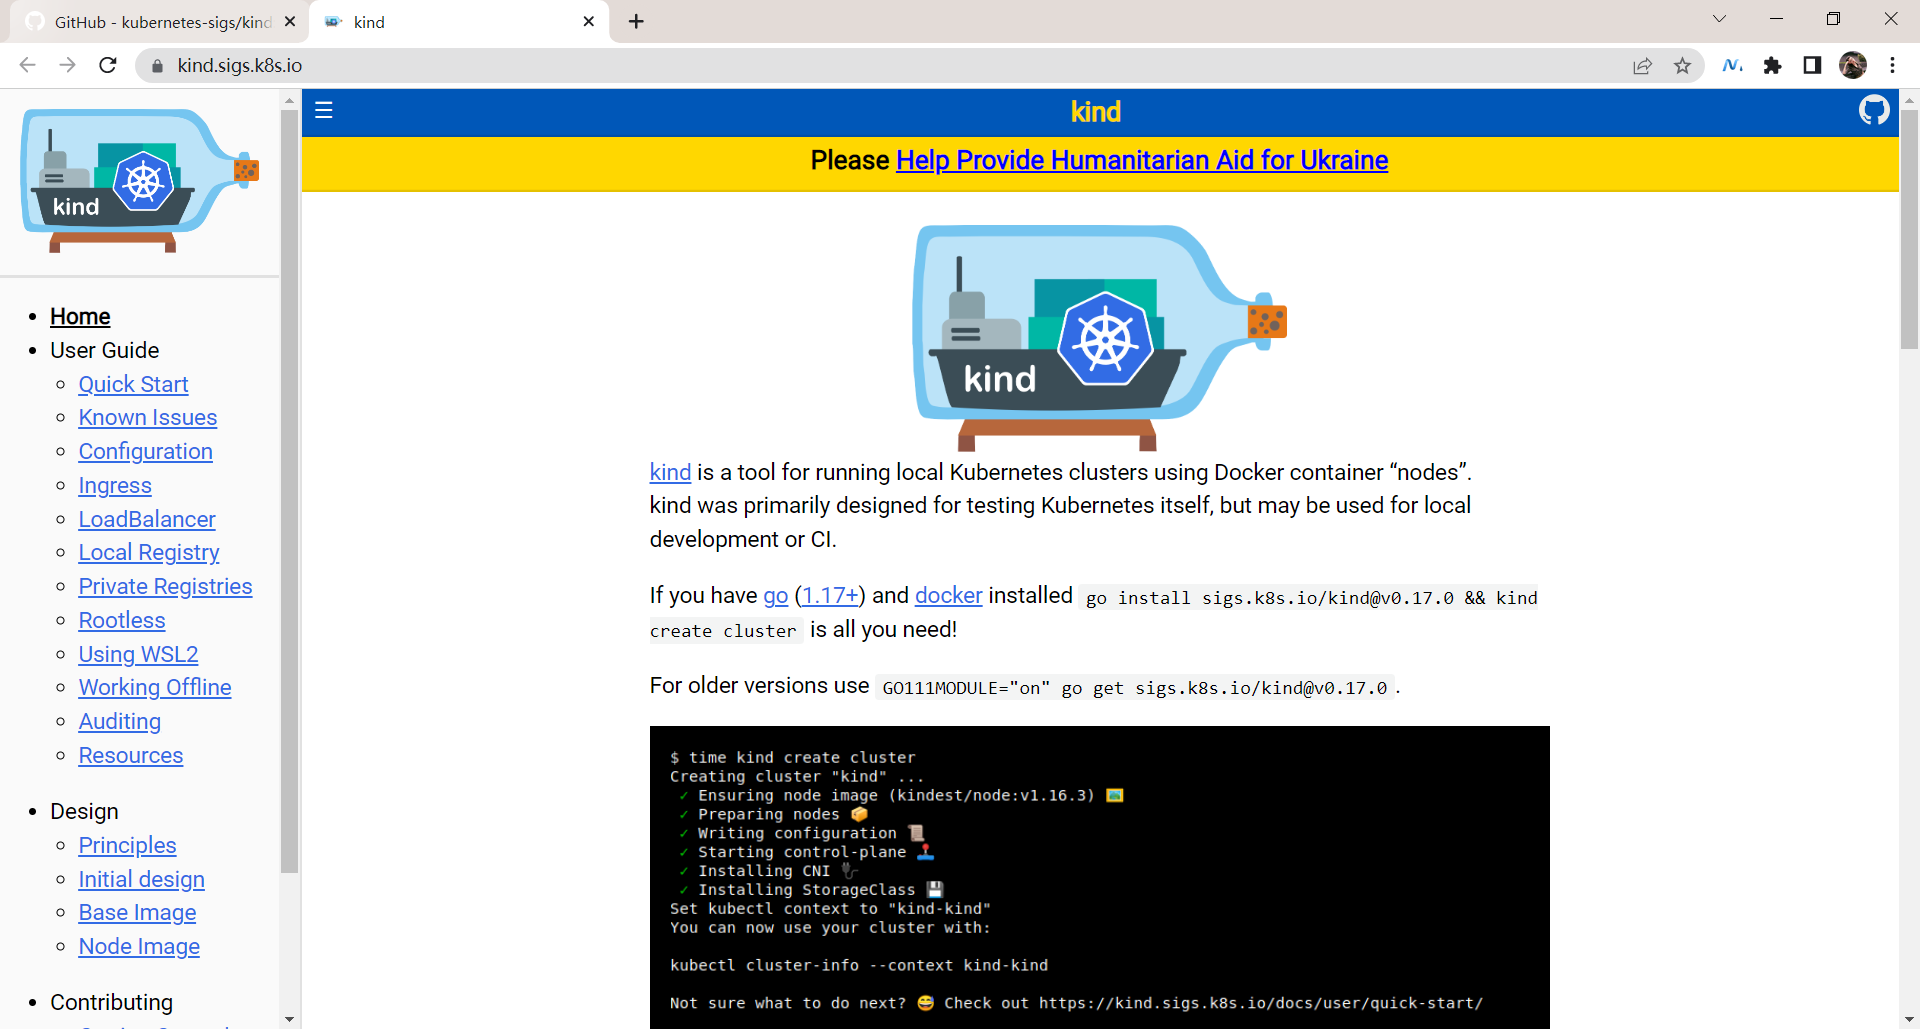Open the Principles design page
The height and width of the screenshot is (1029, 1920).
click(128, 846)
